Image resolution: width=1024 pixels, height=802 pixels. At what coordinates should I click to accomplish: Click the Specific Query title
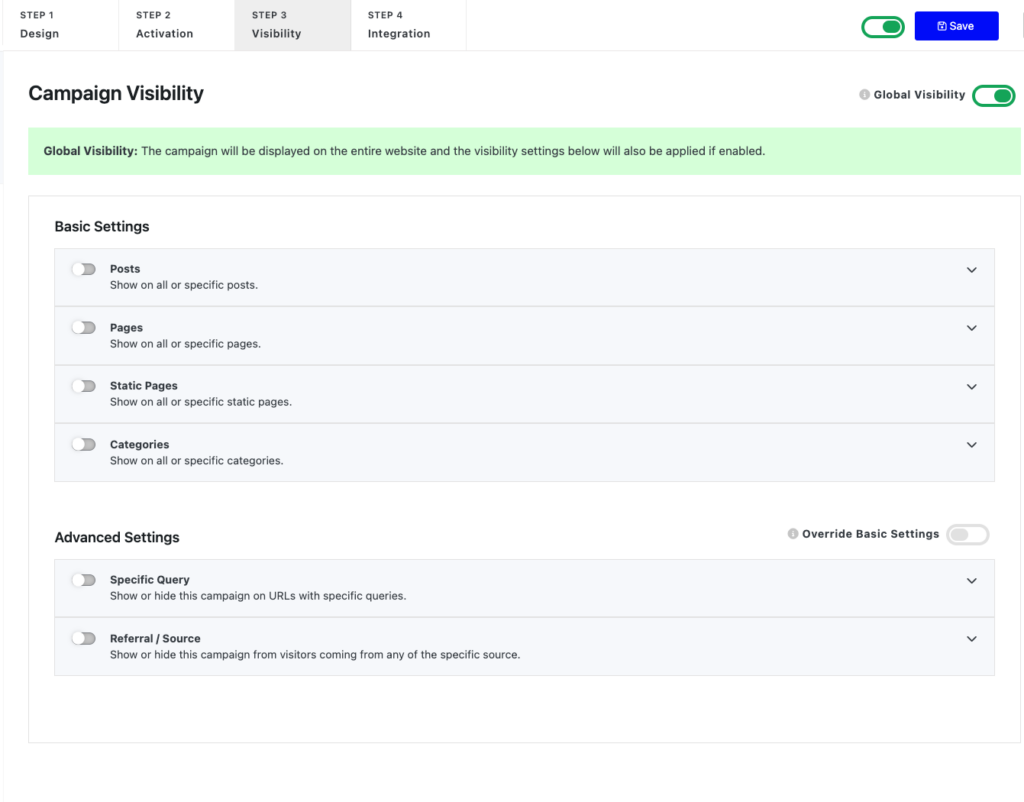point(150,580)
